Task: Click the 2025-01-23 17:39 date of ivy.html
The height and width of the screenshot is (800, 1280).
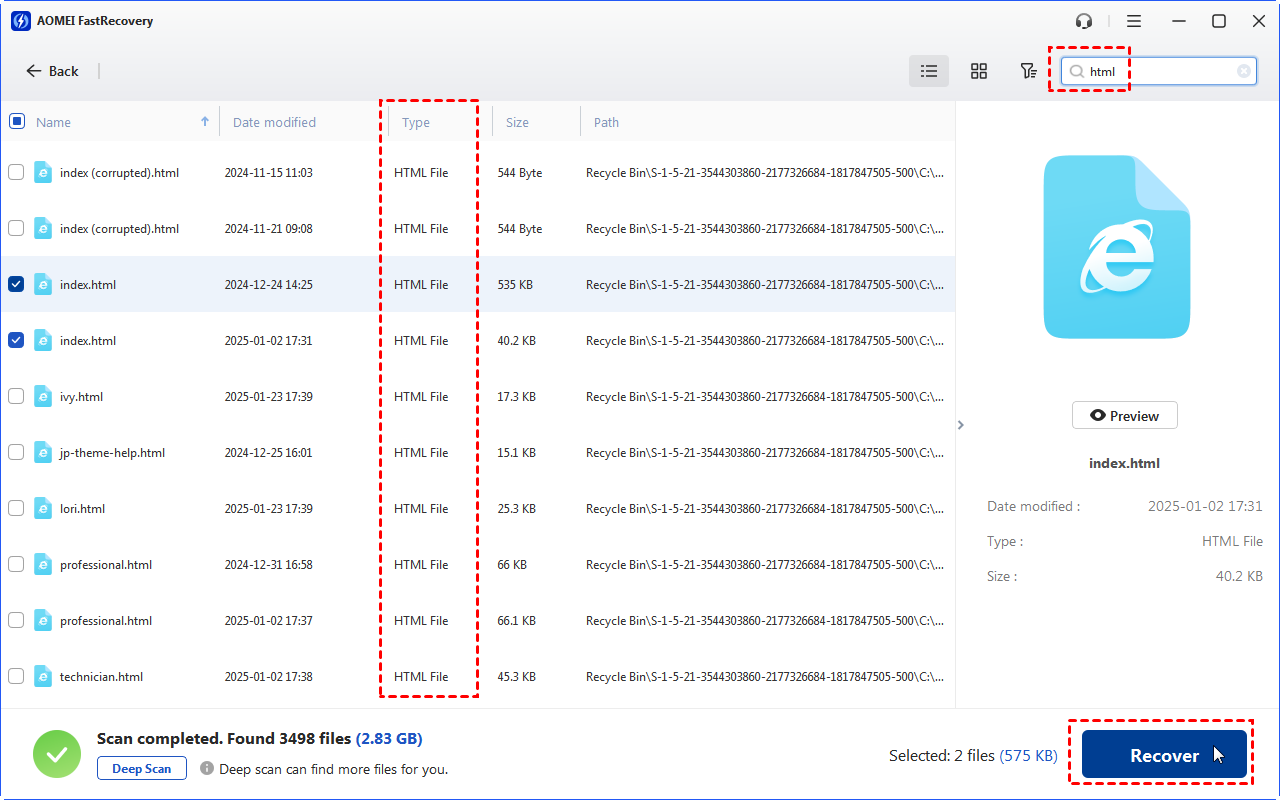Action: 268,397
